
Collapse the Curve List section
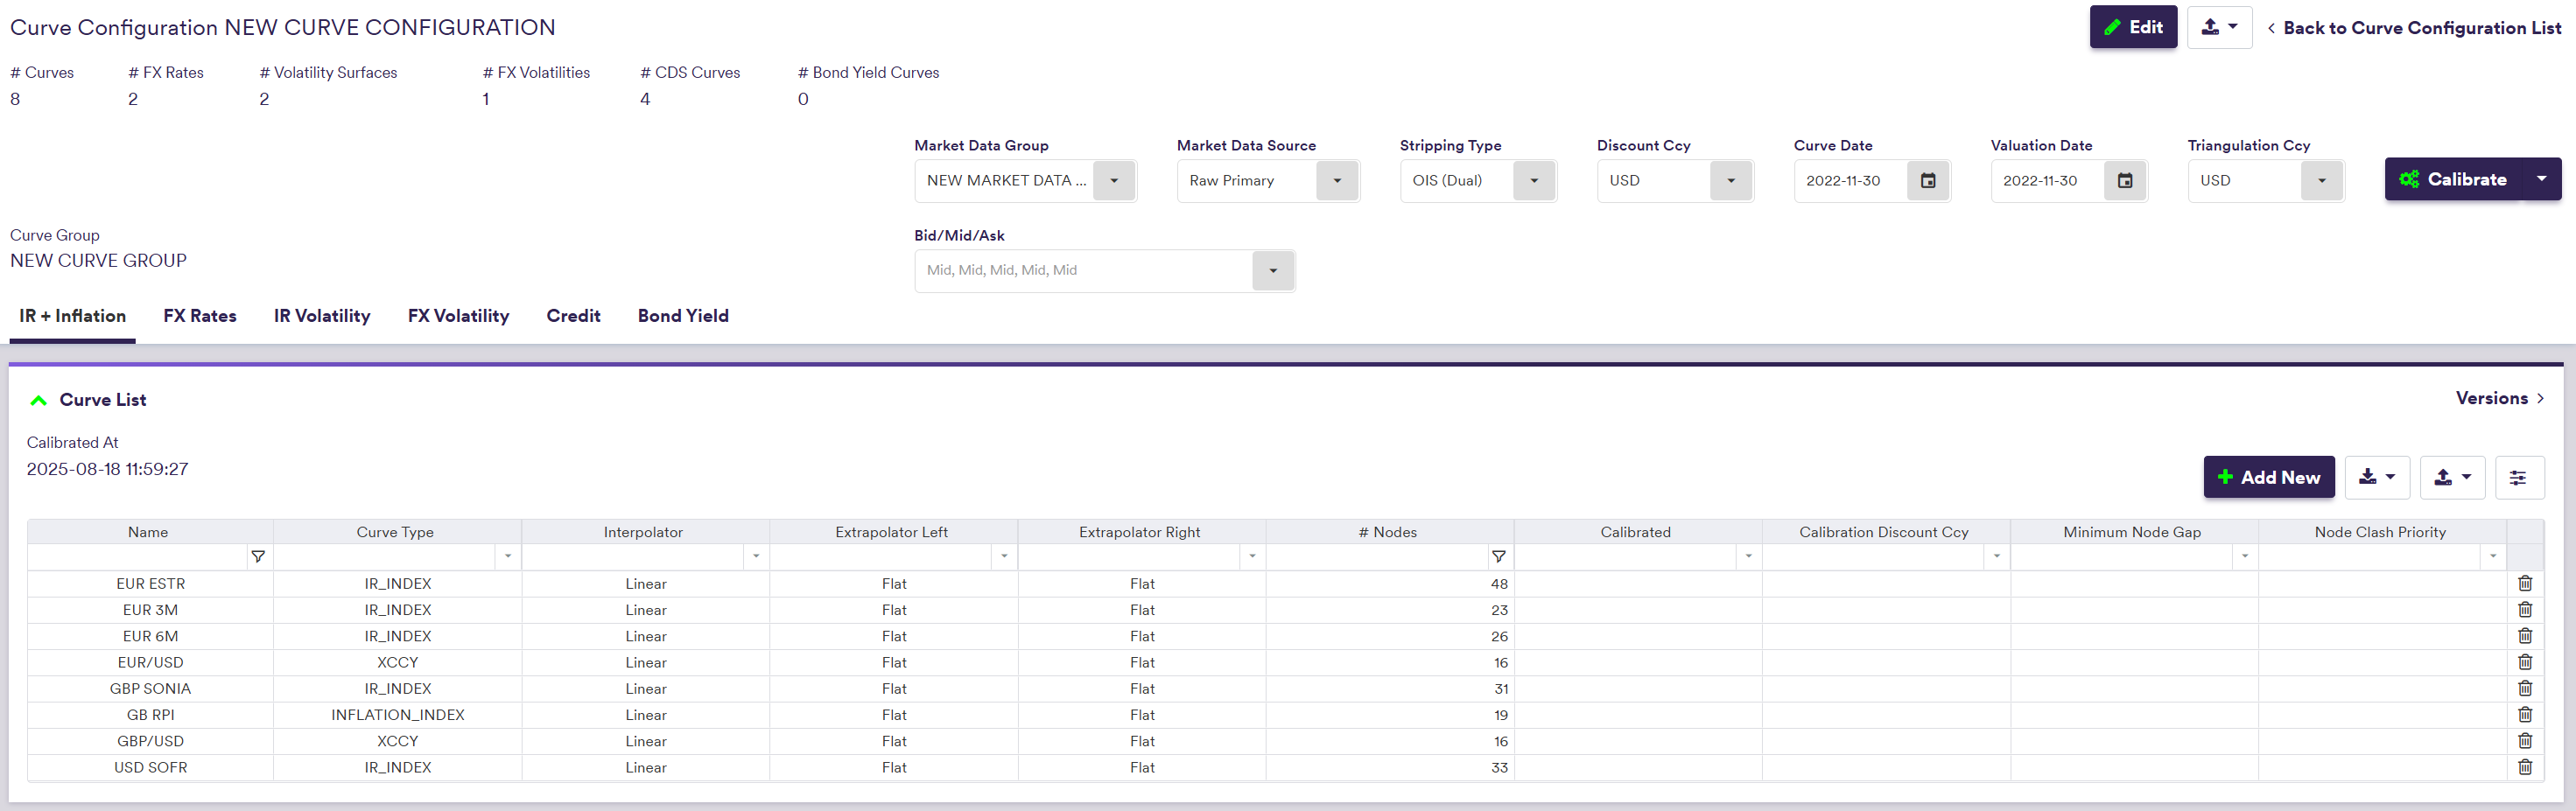[x=39, y=400]
